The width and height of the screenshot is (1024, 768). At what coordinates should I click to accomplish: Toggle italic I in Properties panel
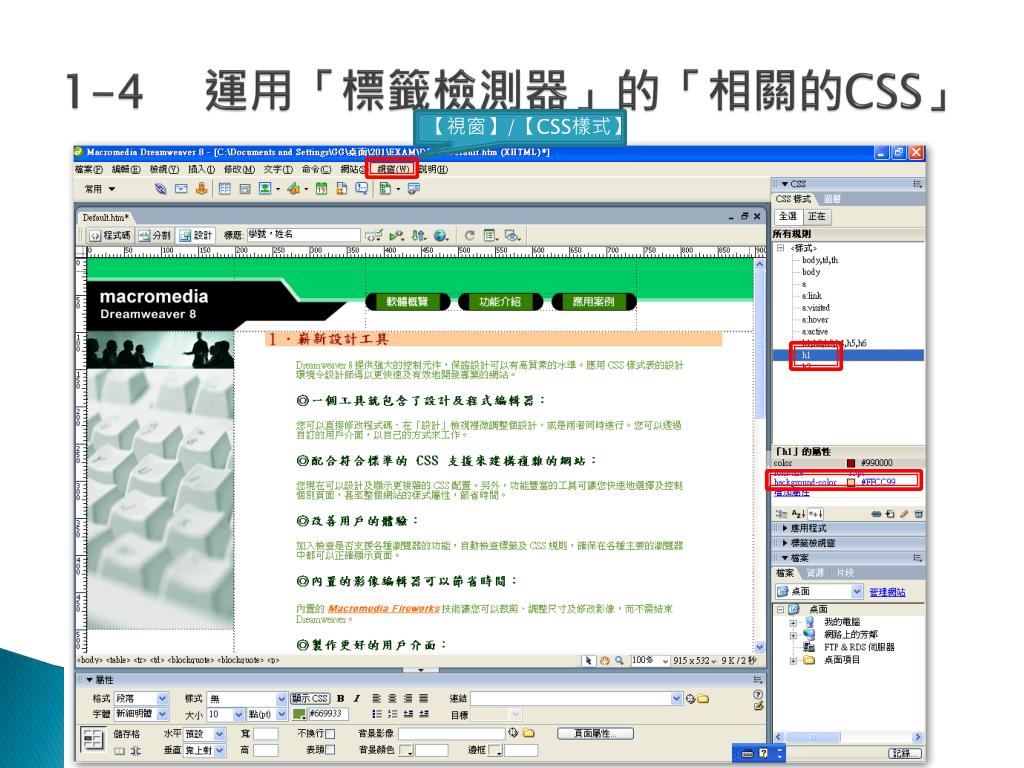coord(357,698)
